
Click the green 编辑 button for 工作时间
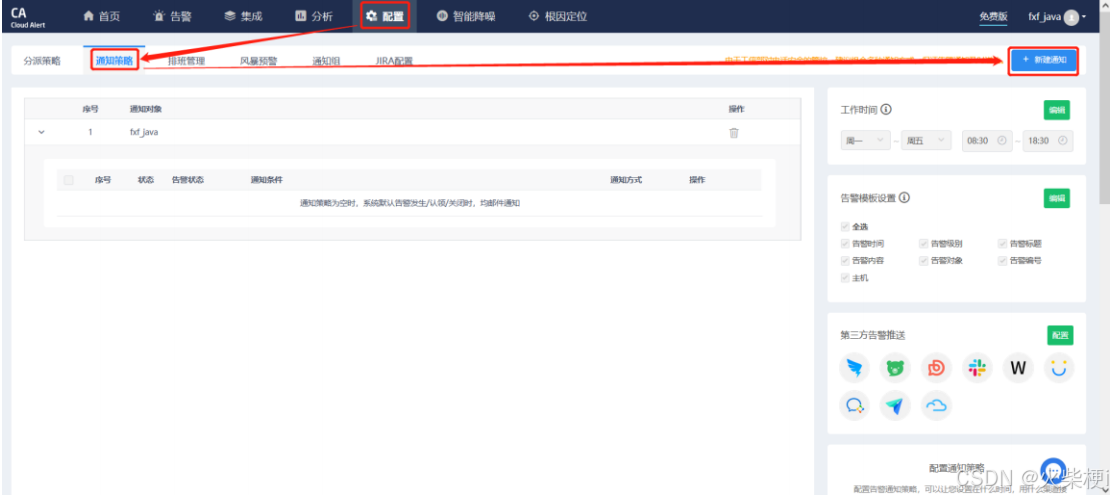1056,110
